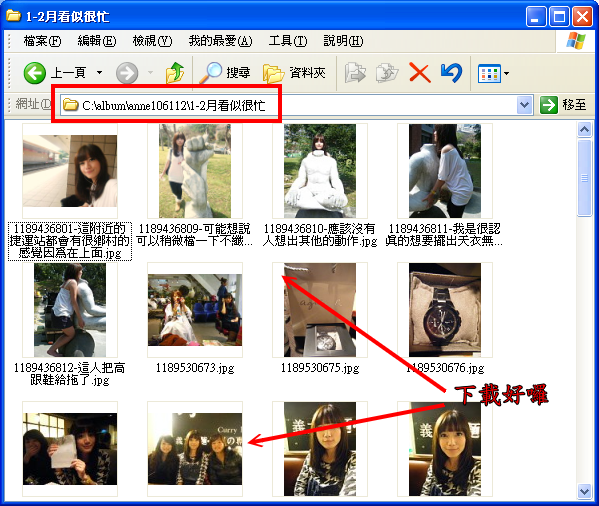
Task: Click the Move To folder icon
Action: point(355,73)
